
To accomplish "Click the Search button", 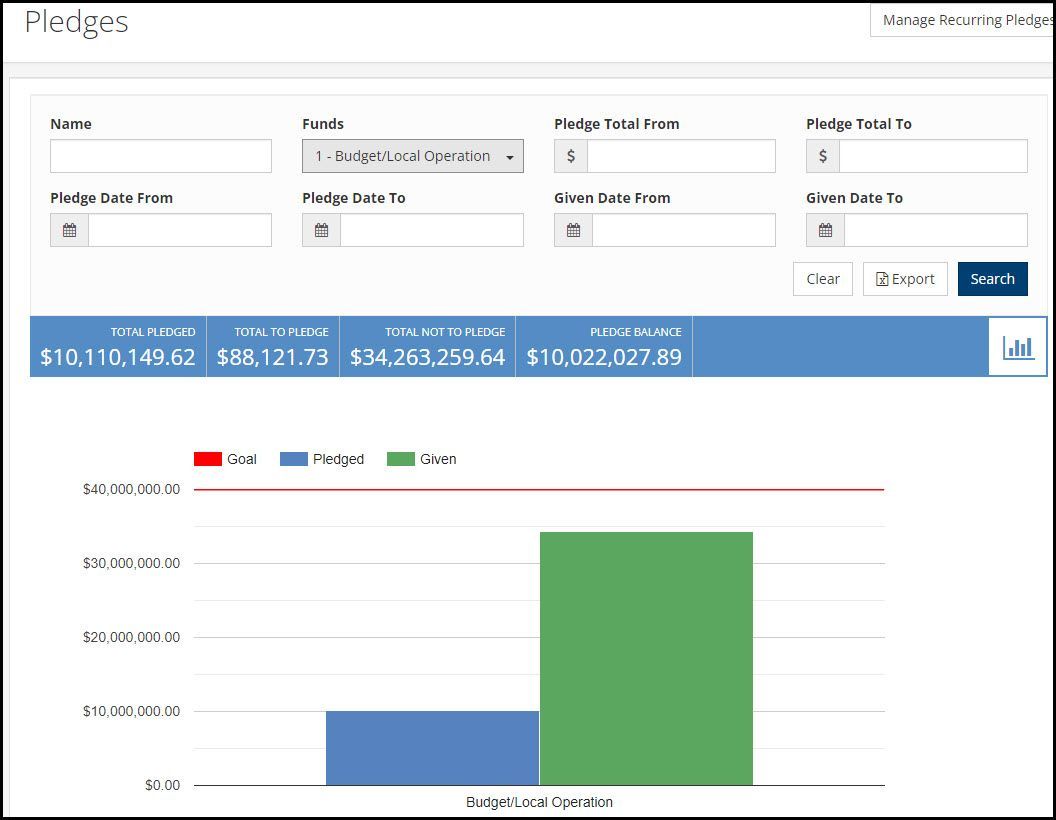I will (x=992, y=279).
